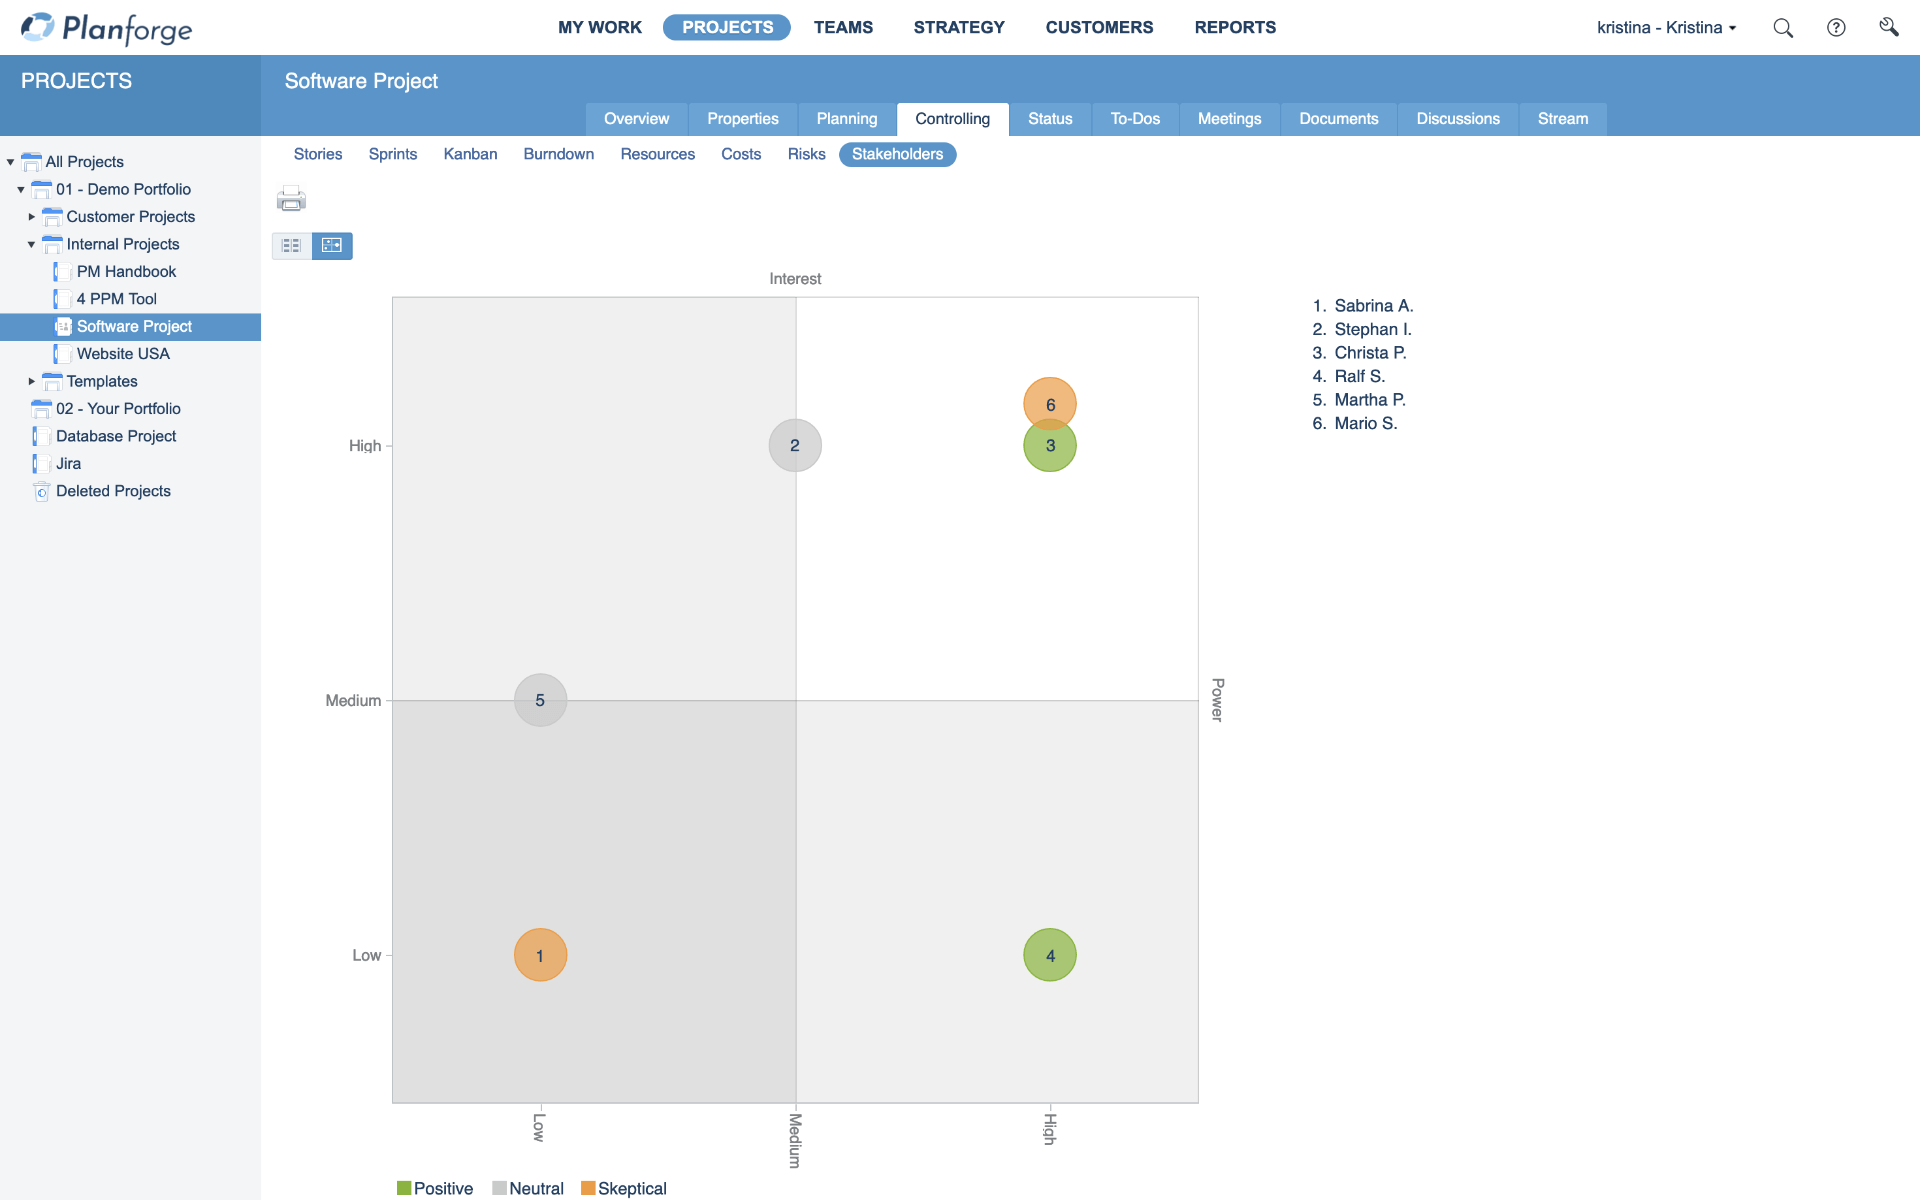This screenshot has height=1200, width=1920.
Task: Switch to the Overview tab
Action: [636, 119]
